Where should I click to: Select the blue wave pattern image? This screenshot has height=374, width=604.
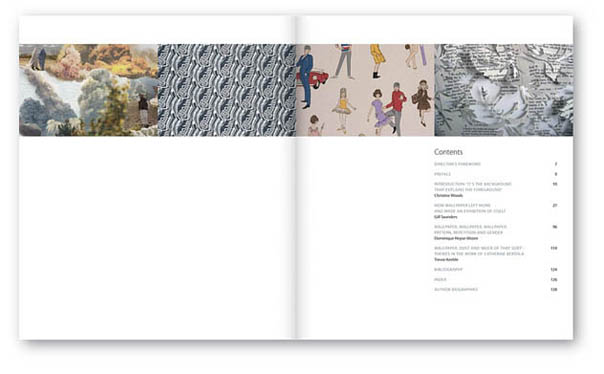tap(227, 90)
